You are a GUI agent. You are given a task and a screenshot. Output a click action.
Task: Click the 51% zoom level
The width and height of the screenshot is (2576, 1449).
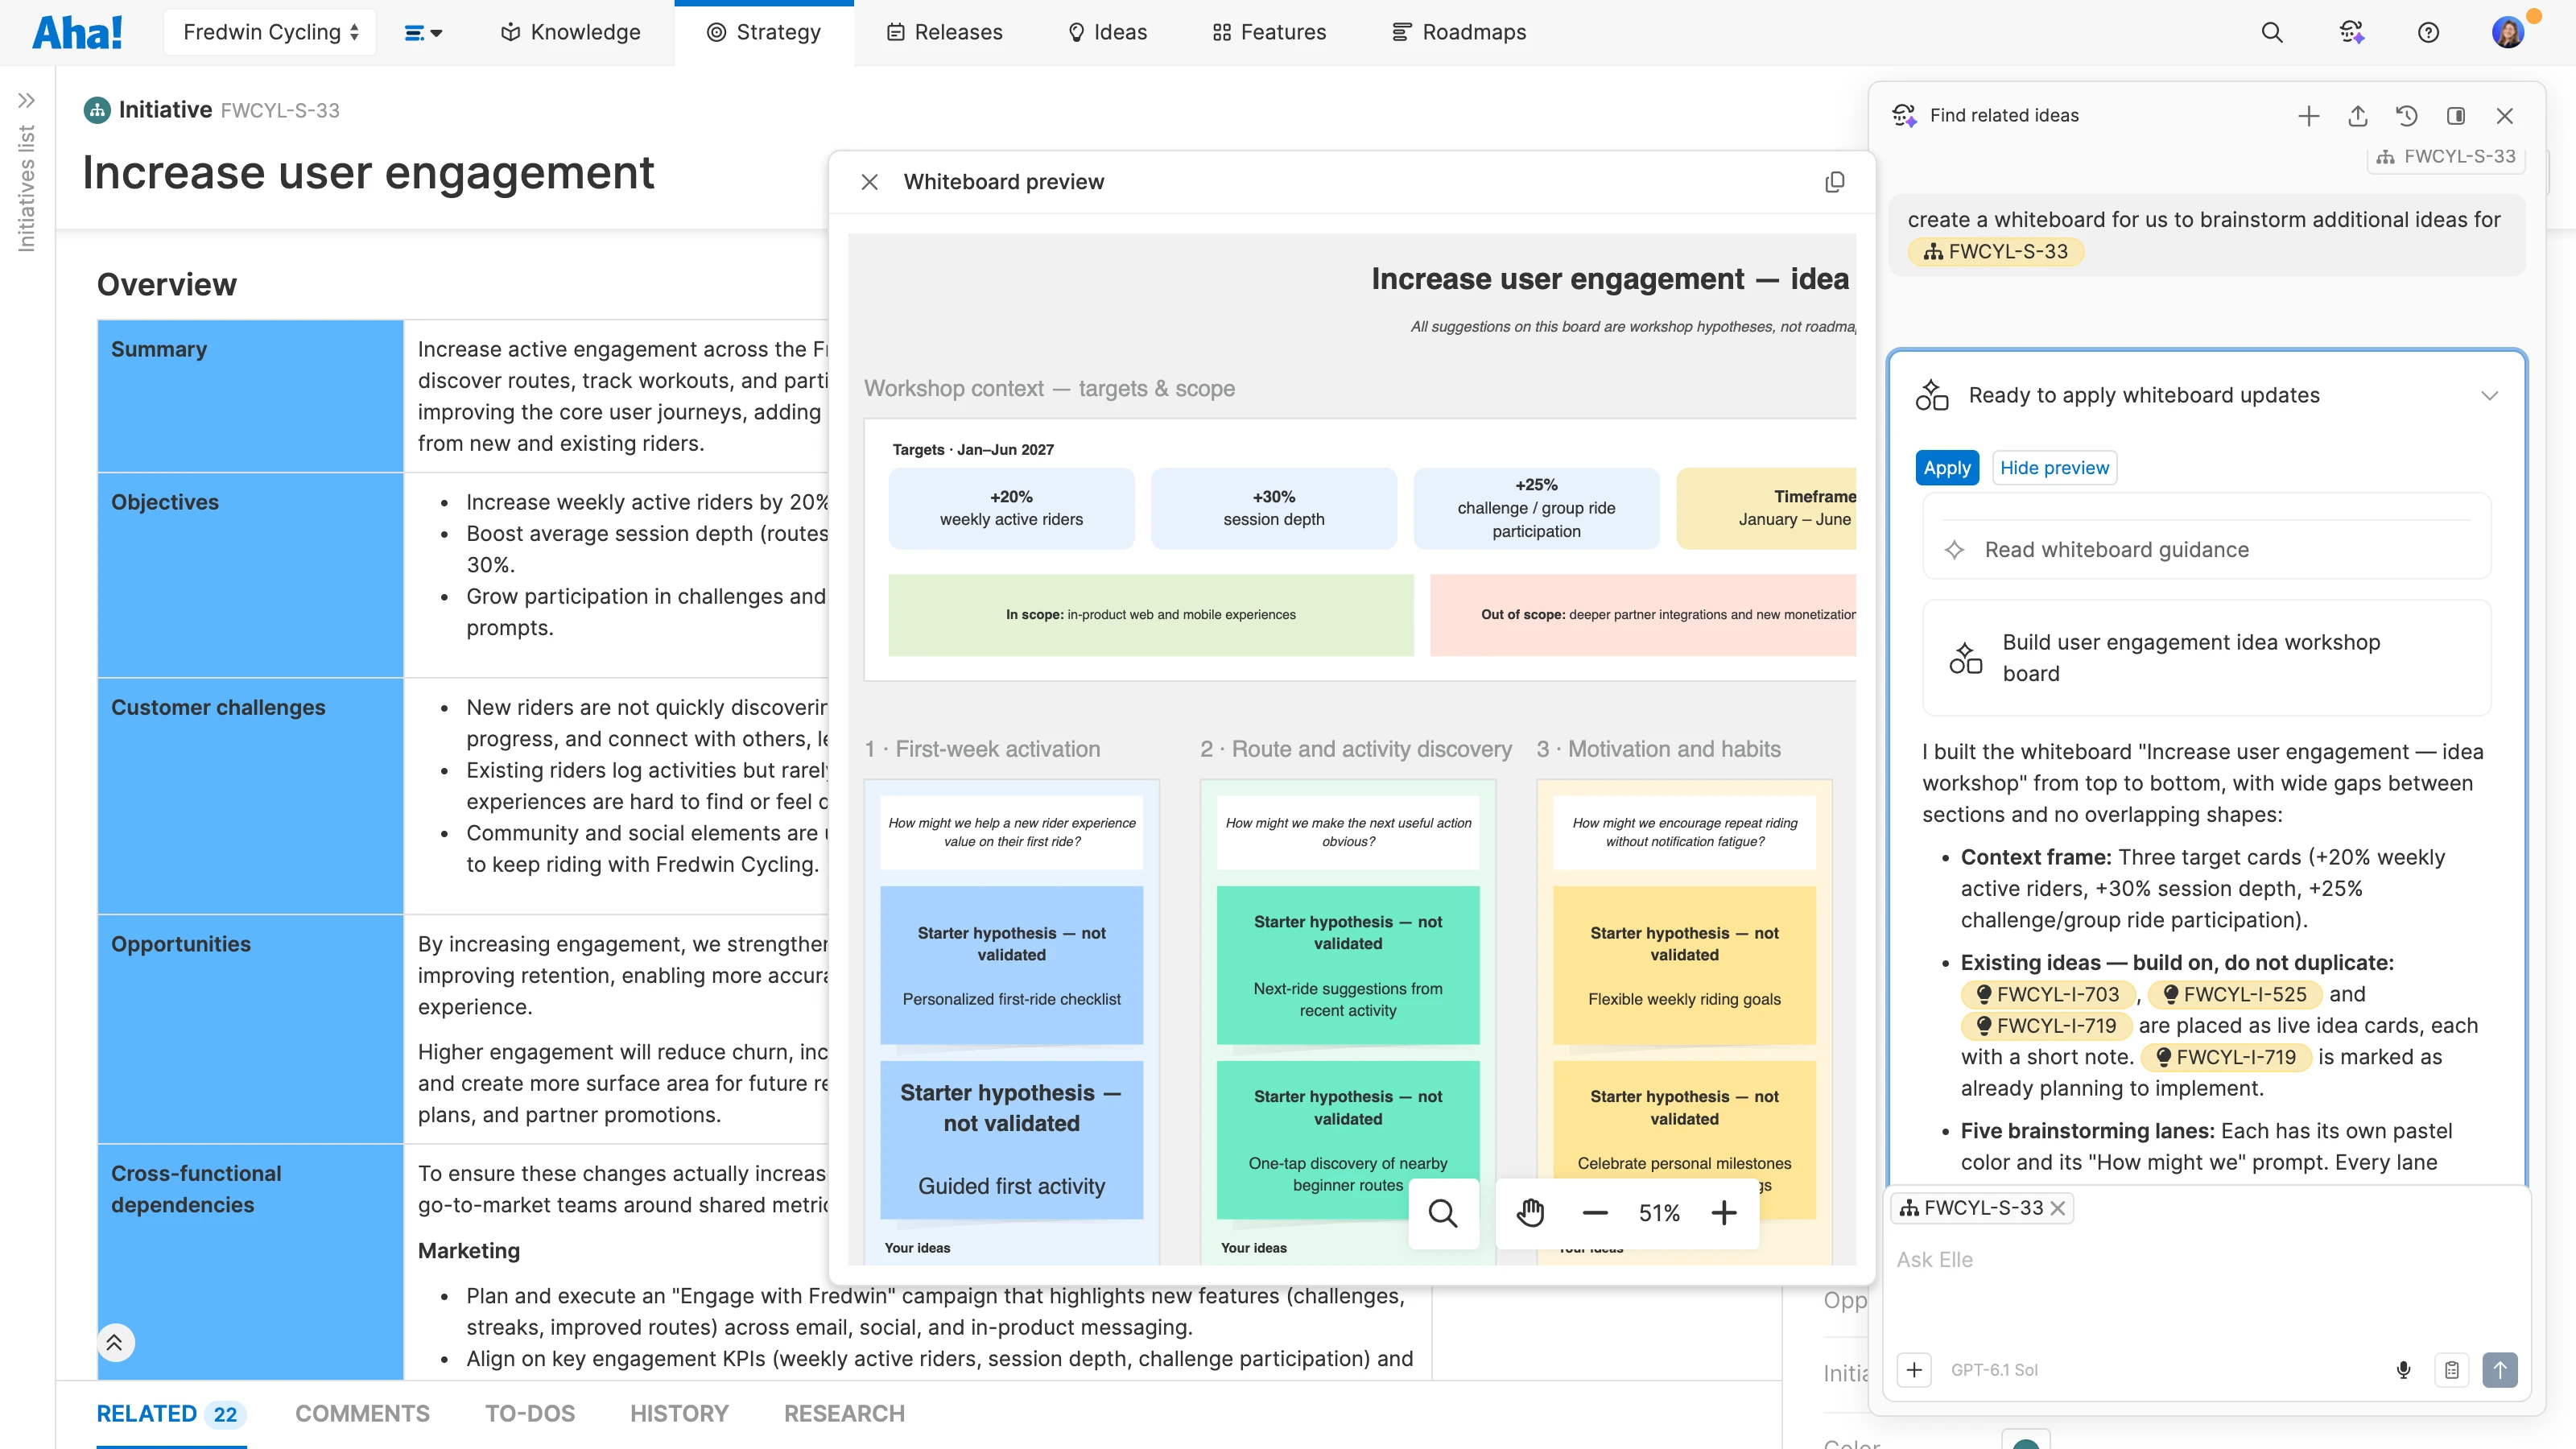1659,1213
